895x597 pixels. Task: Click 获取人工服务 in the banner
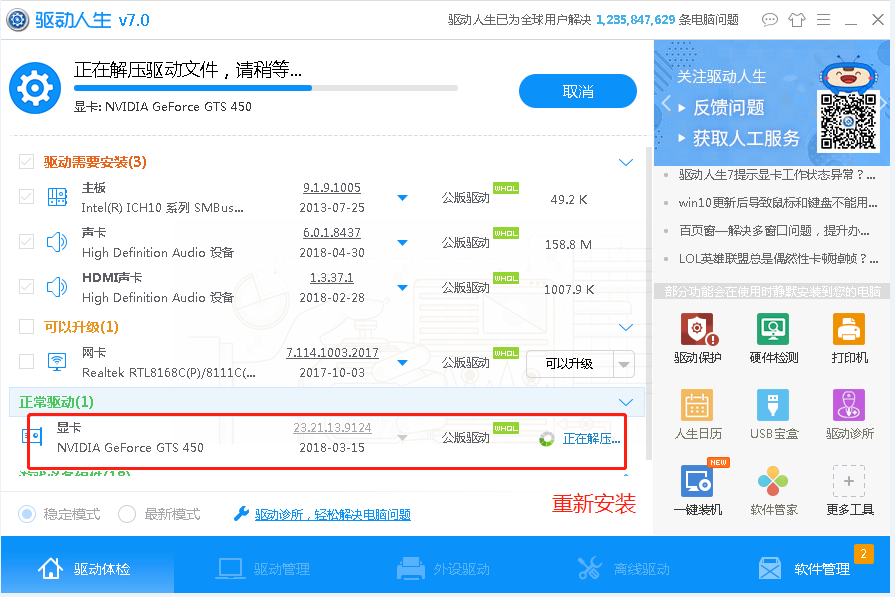746,138
